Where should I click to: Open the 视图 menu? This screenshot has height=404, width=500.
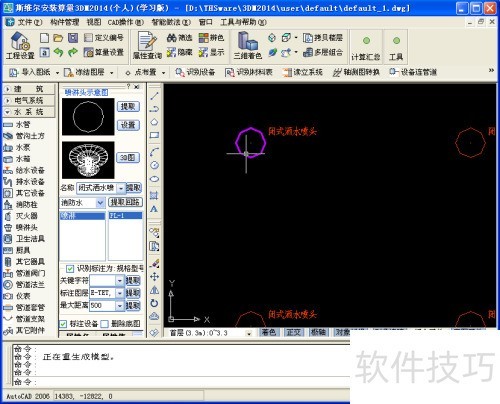94,22
